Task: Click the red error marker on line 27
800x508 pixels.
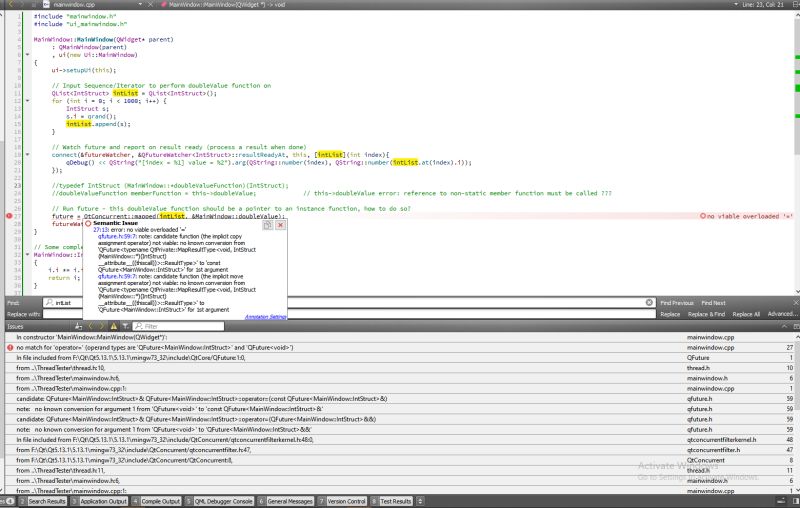Action: pyautogui.click(x=9, y=216)
